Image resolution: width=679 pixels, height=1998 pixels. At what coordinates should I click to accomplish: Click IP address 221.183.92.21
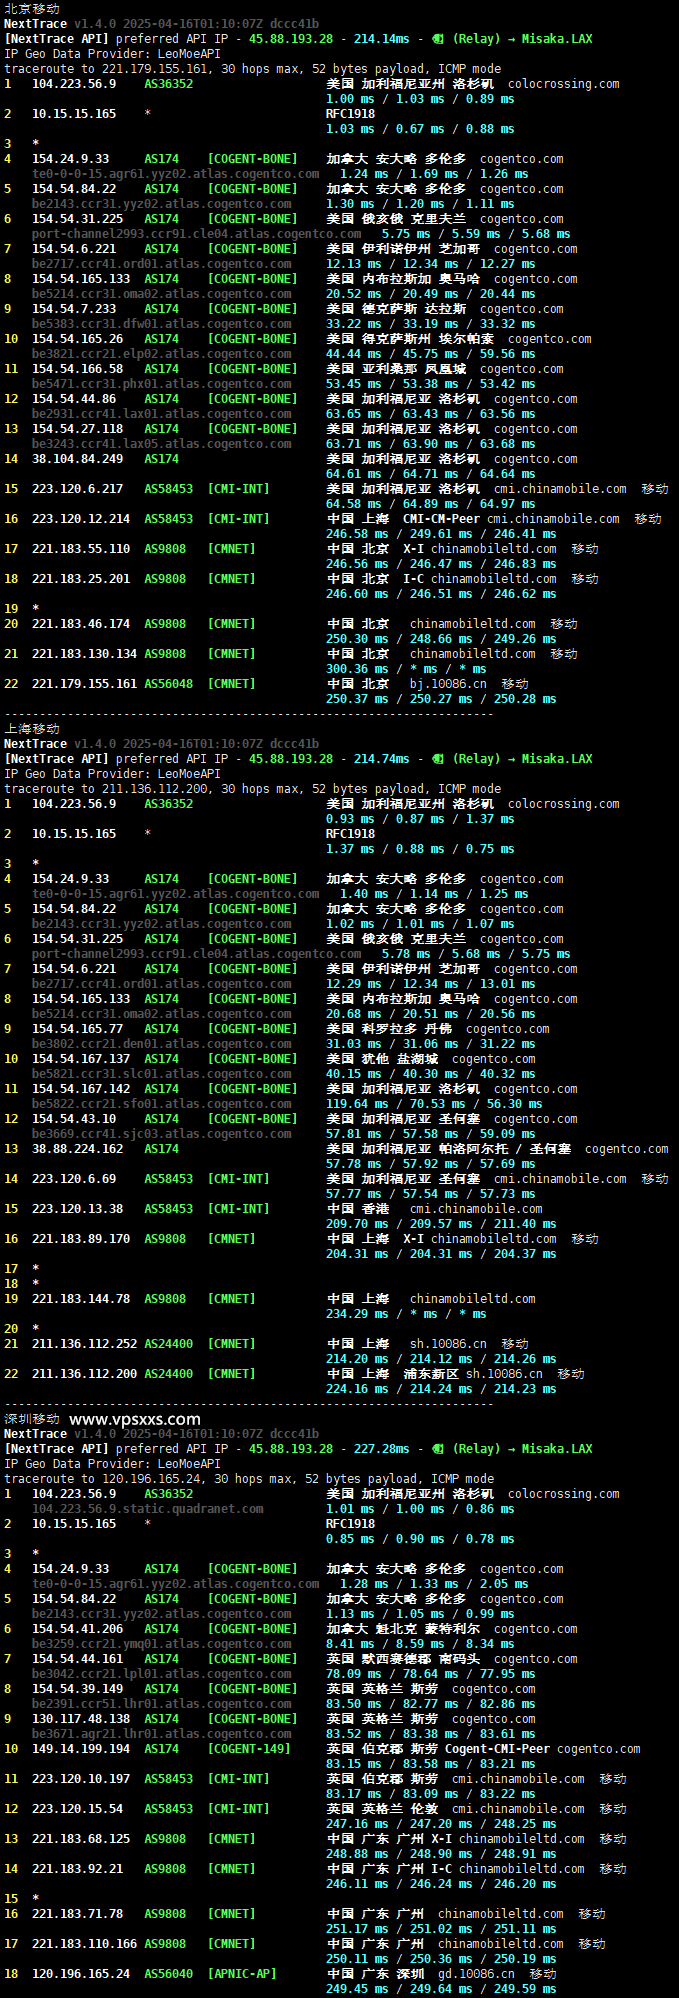77,1869
